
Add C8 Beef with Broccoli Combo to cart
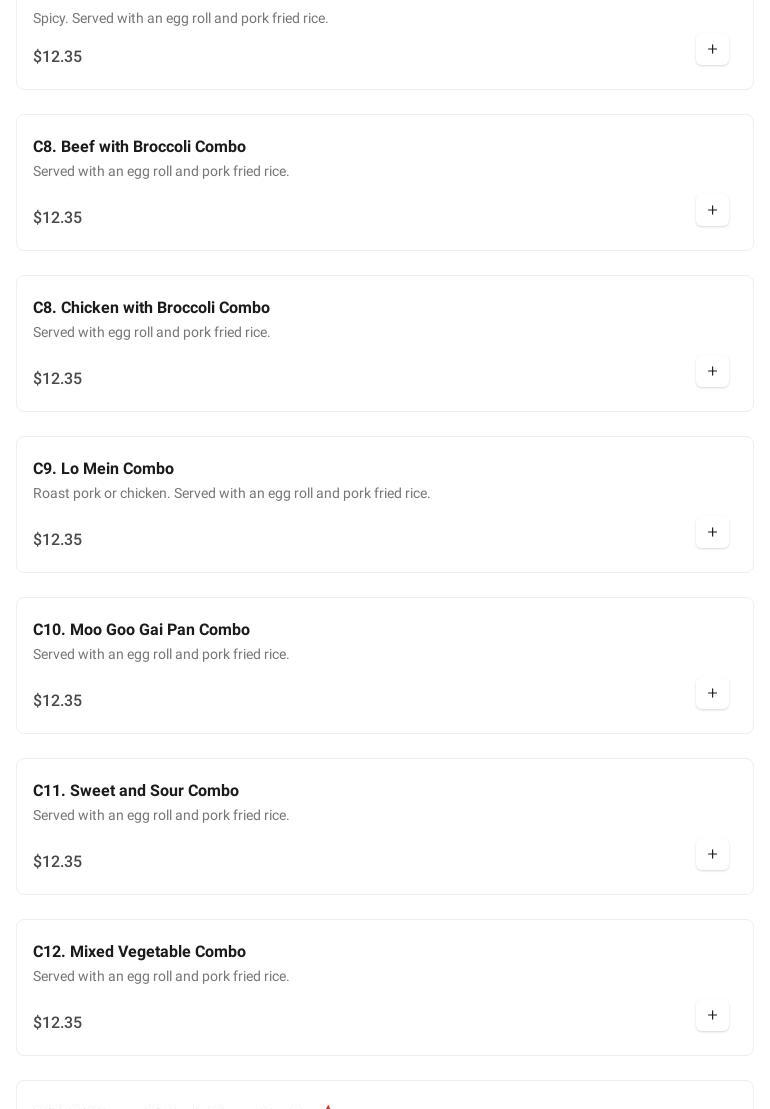tap(712, 211)
